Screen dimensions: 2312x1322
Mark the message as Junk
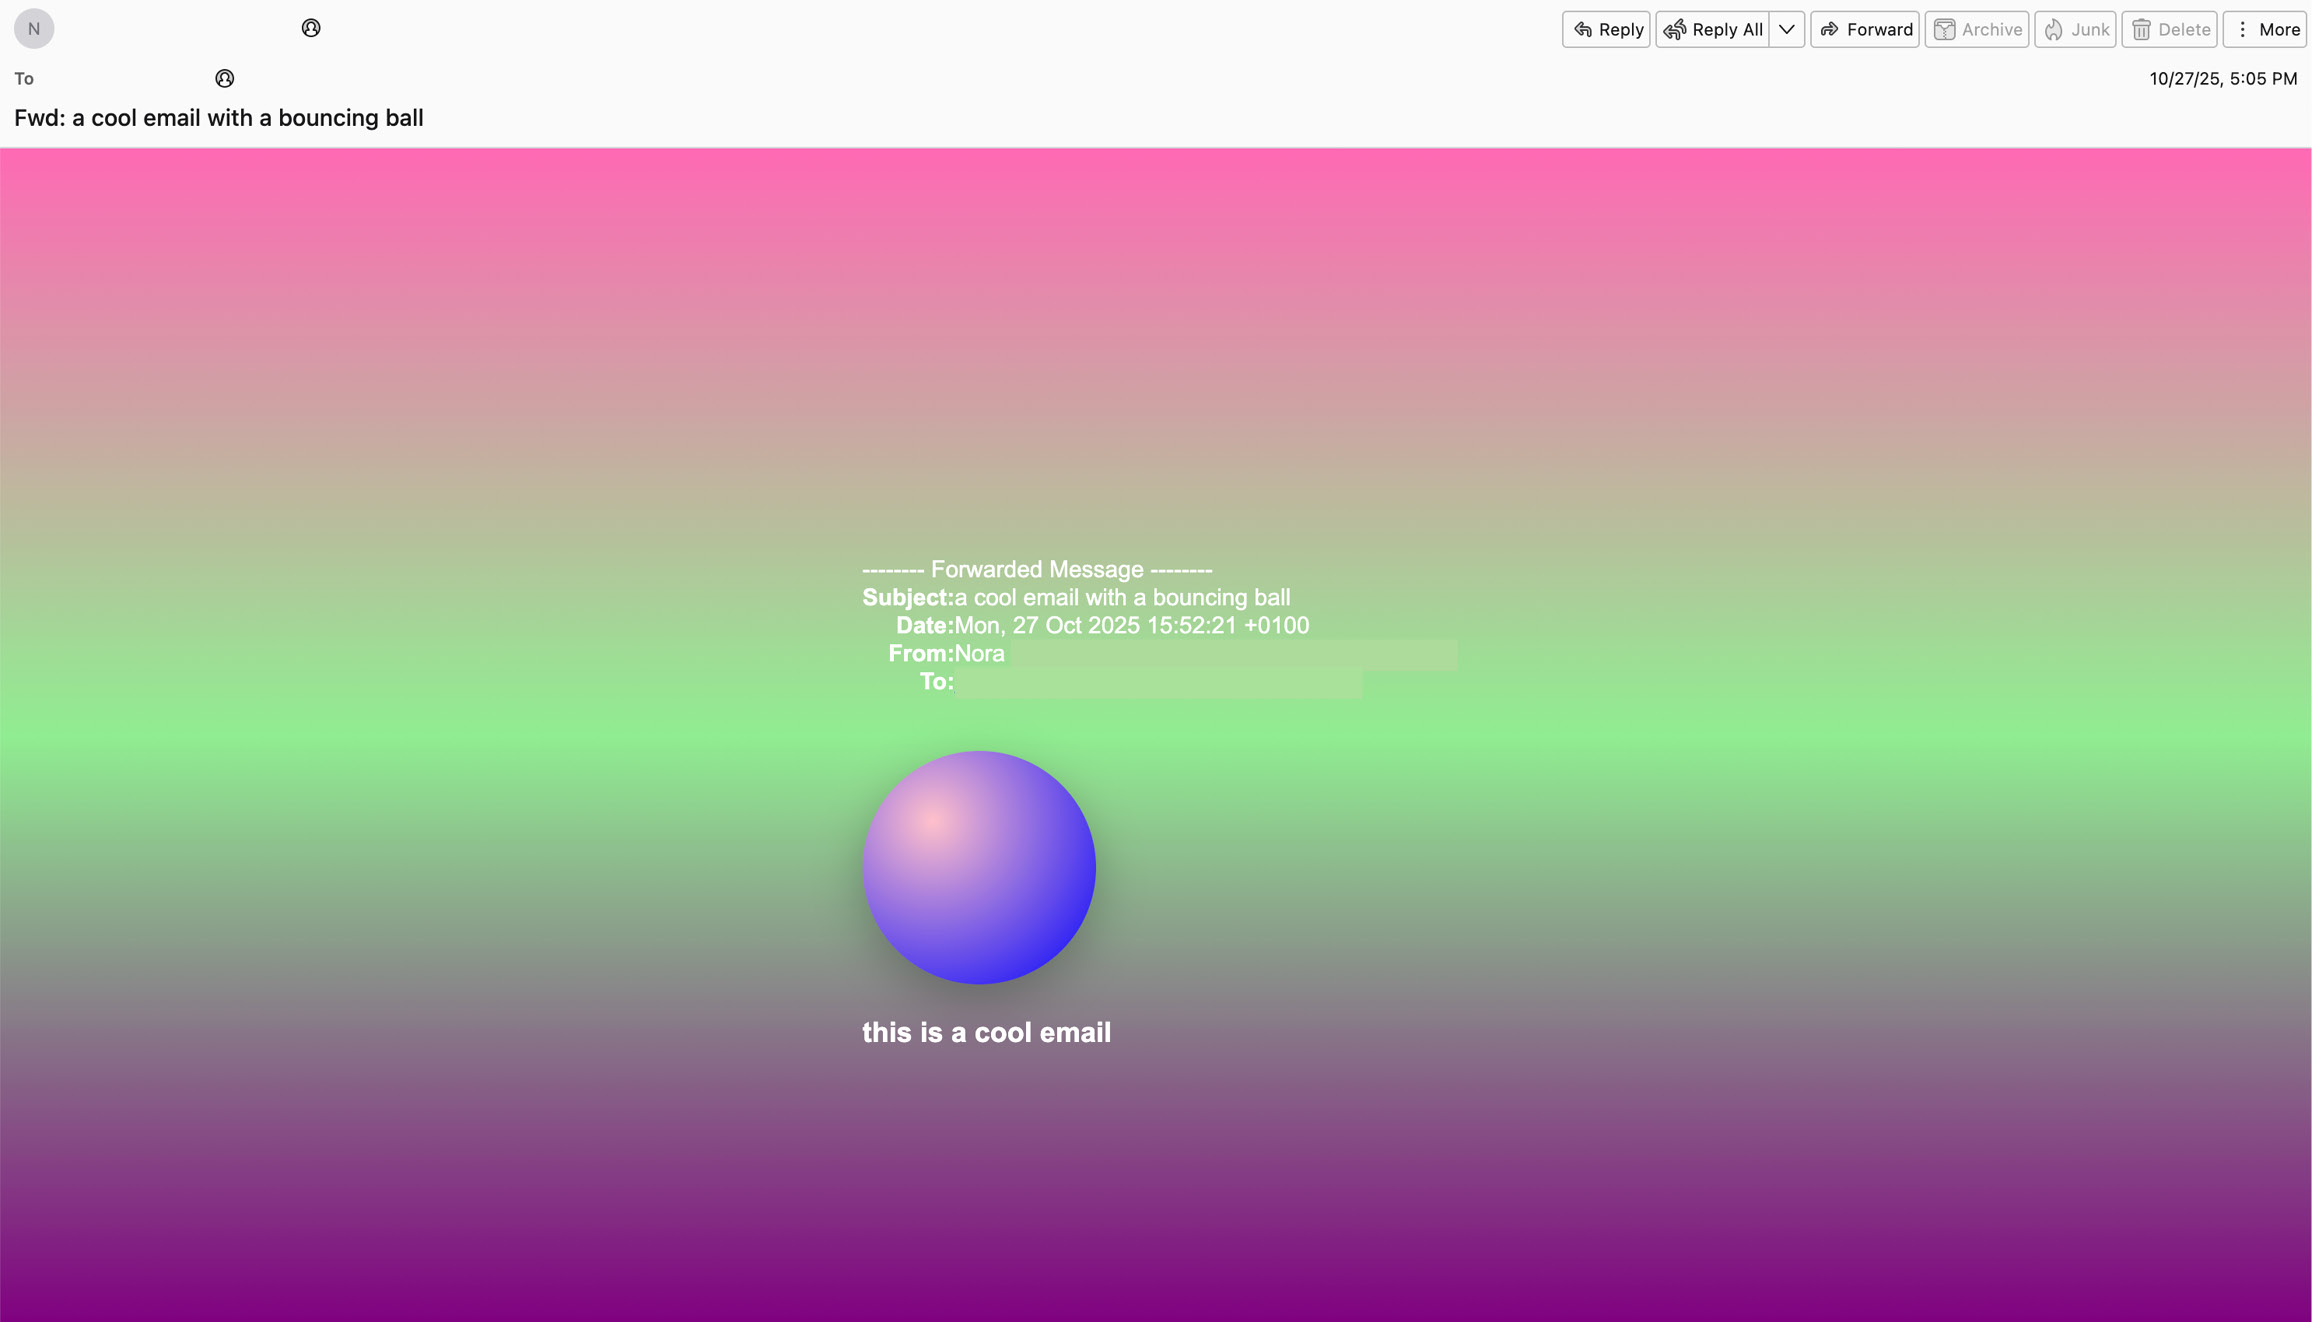click(x=2075, y=29)
